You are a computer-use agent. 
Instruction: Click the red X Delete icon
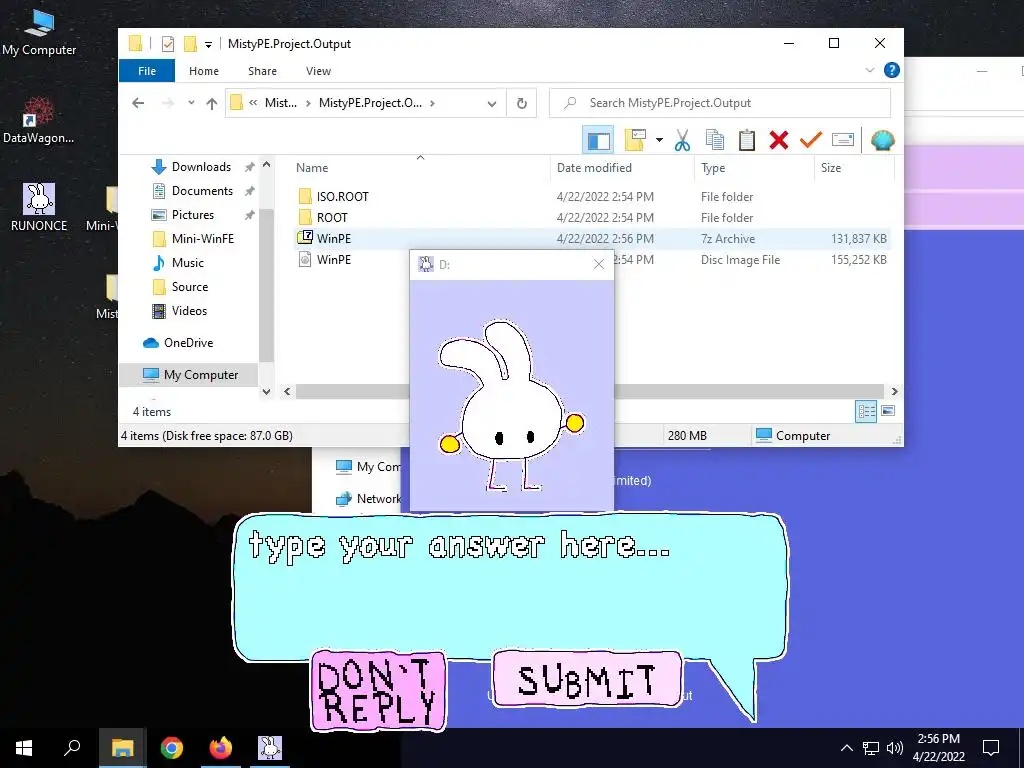point(778,140)
